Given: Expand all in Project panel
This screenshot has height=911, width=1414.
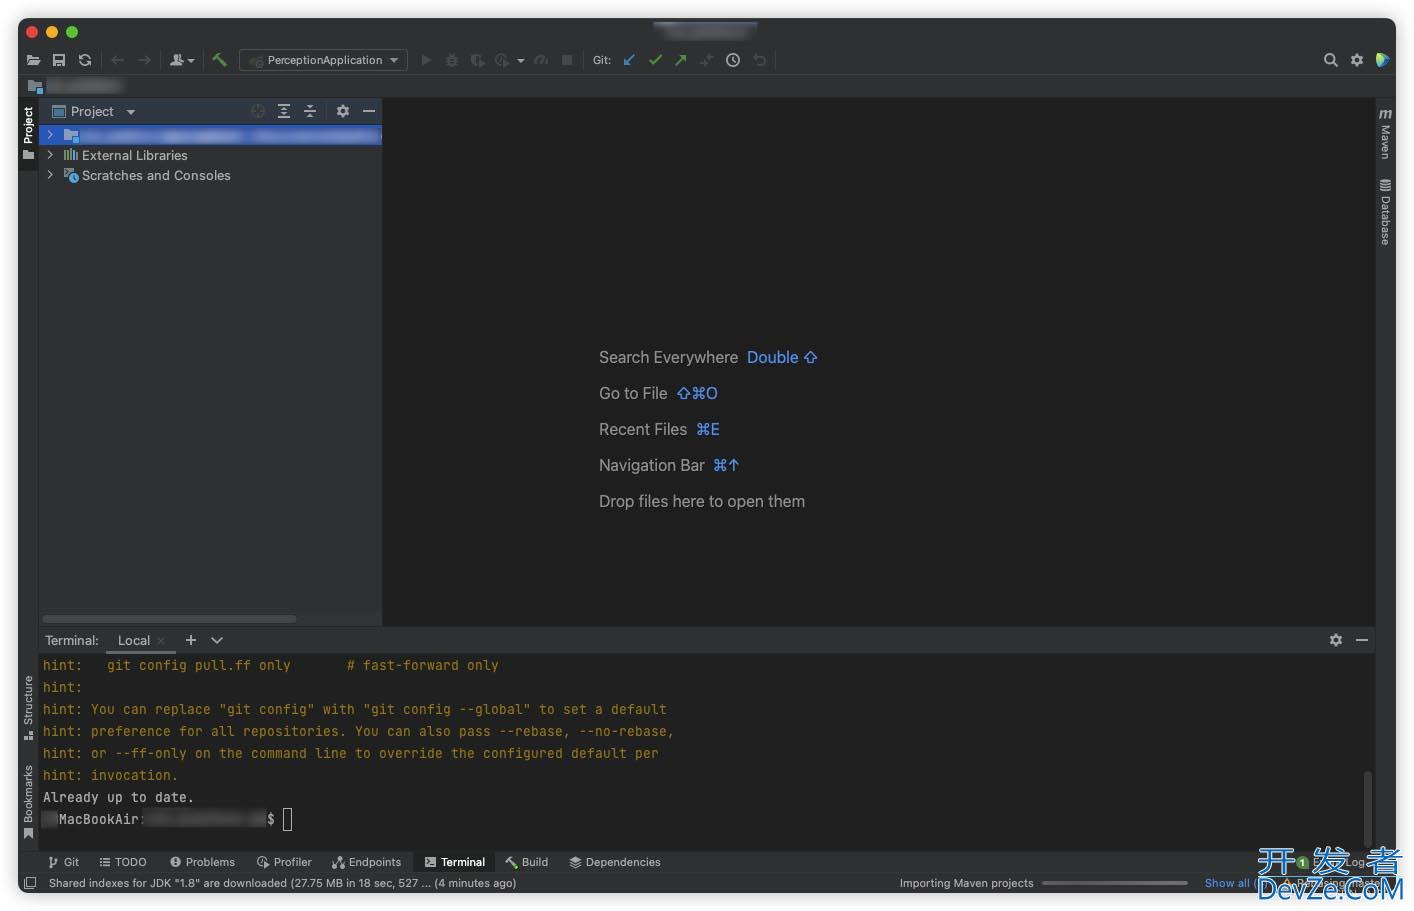Looking at the screenshot, I should click(x=284, y=111).
